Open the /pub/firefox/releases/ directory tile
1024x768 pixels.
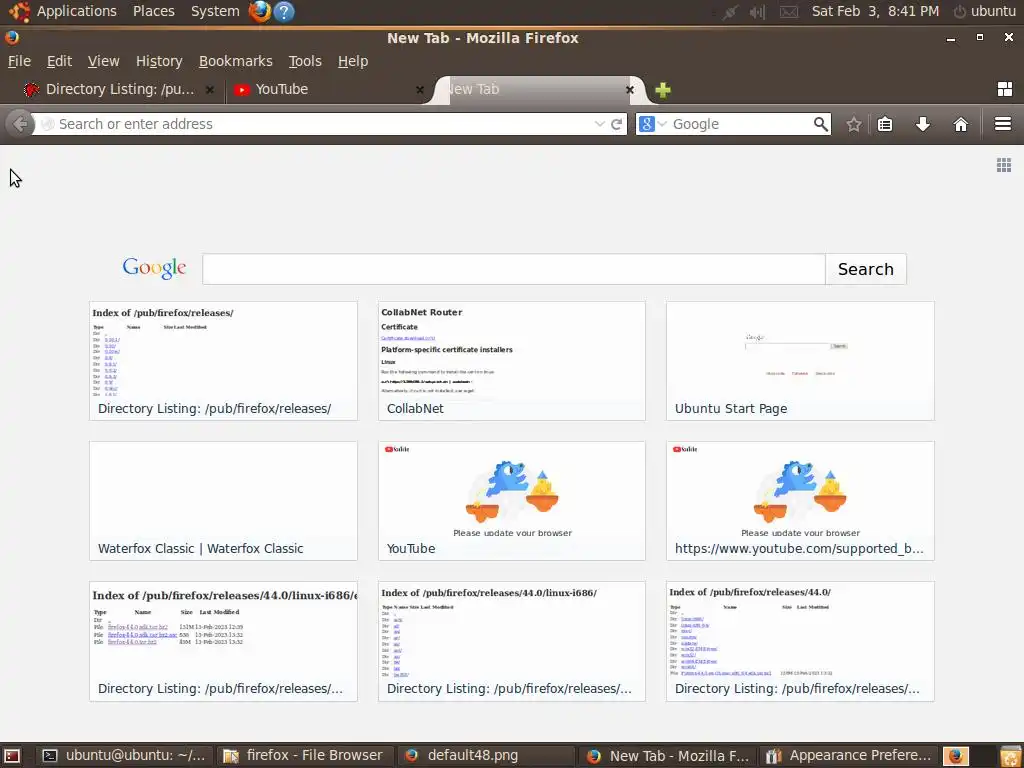click(223, 360)
